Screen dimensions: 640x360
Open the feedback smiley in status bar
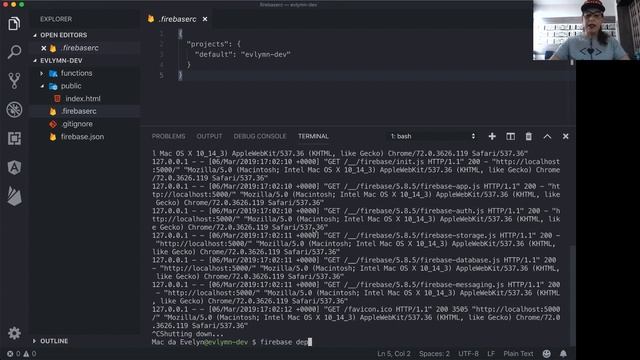(547, 354)
